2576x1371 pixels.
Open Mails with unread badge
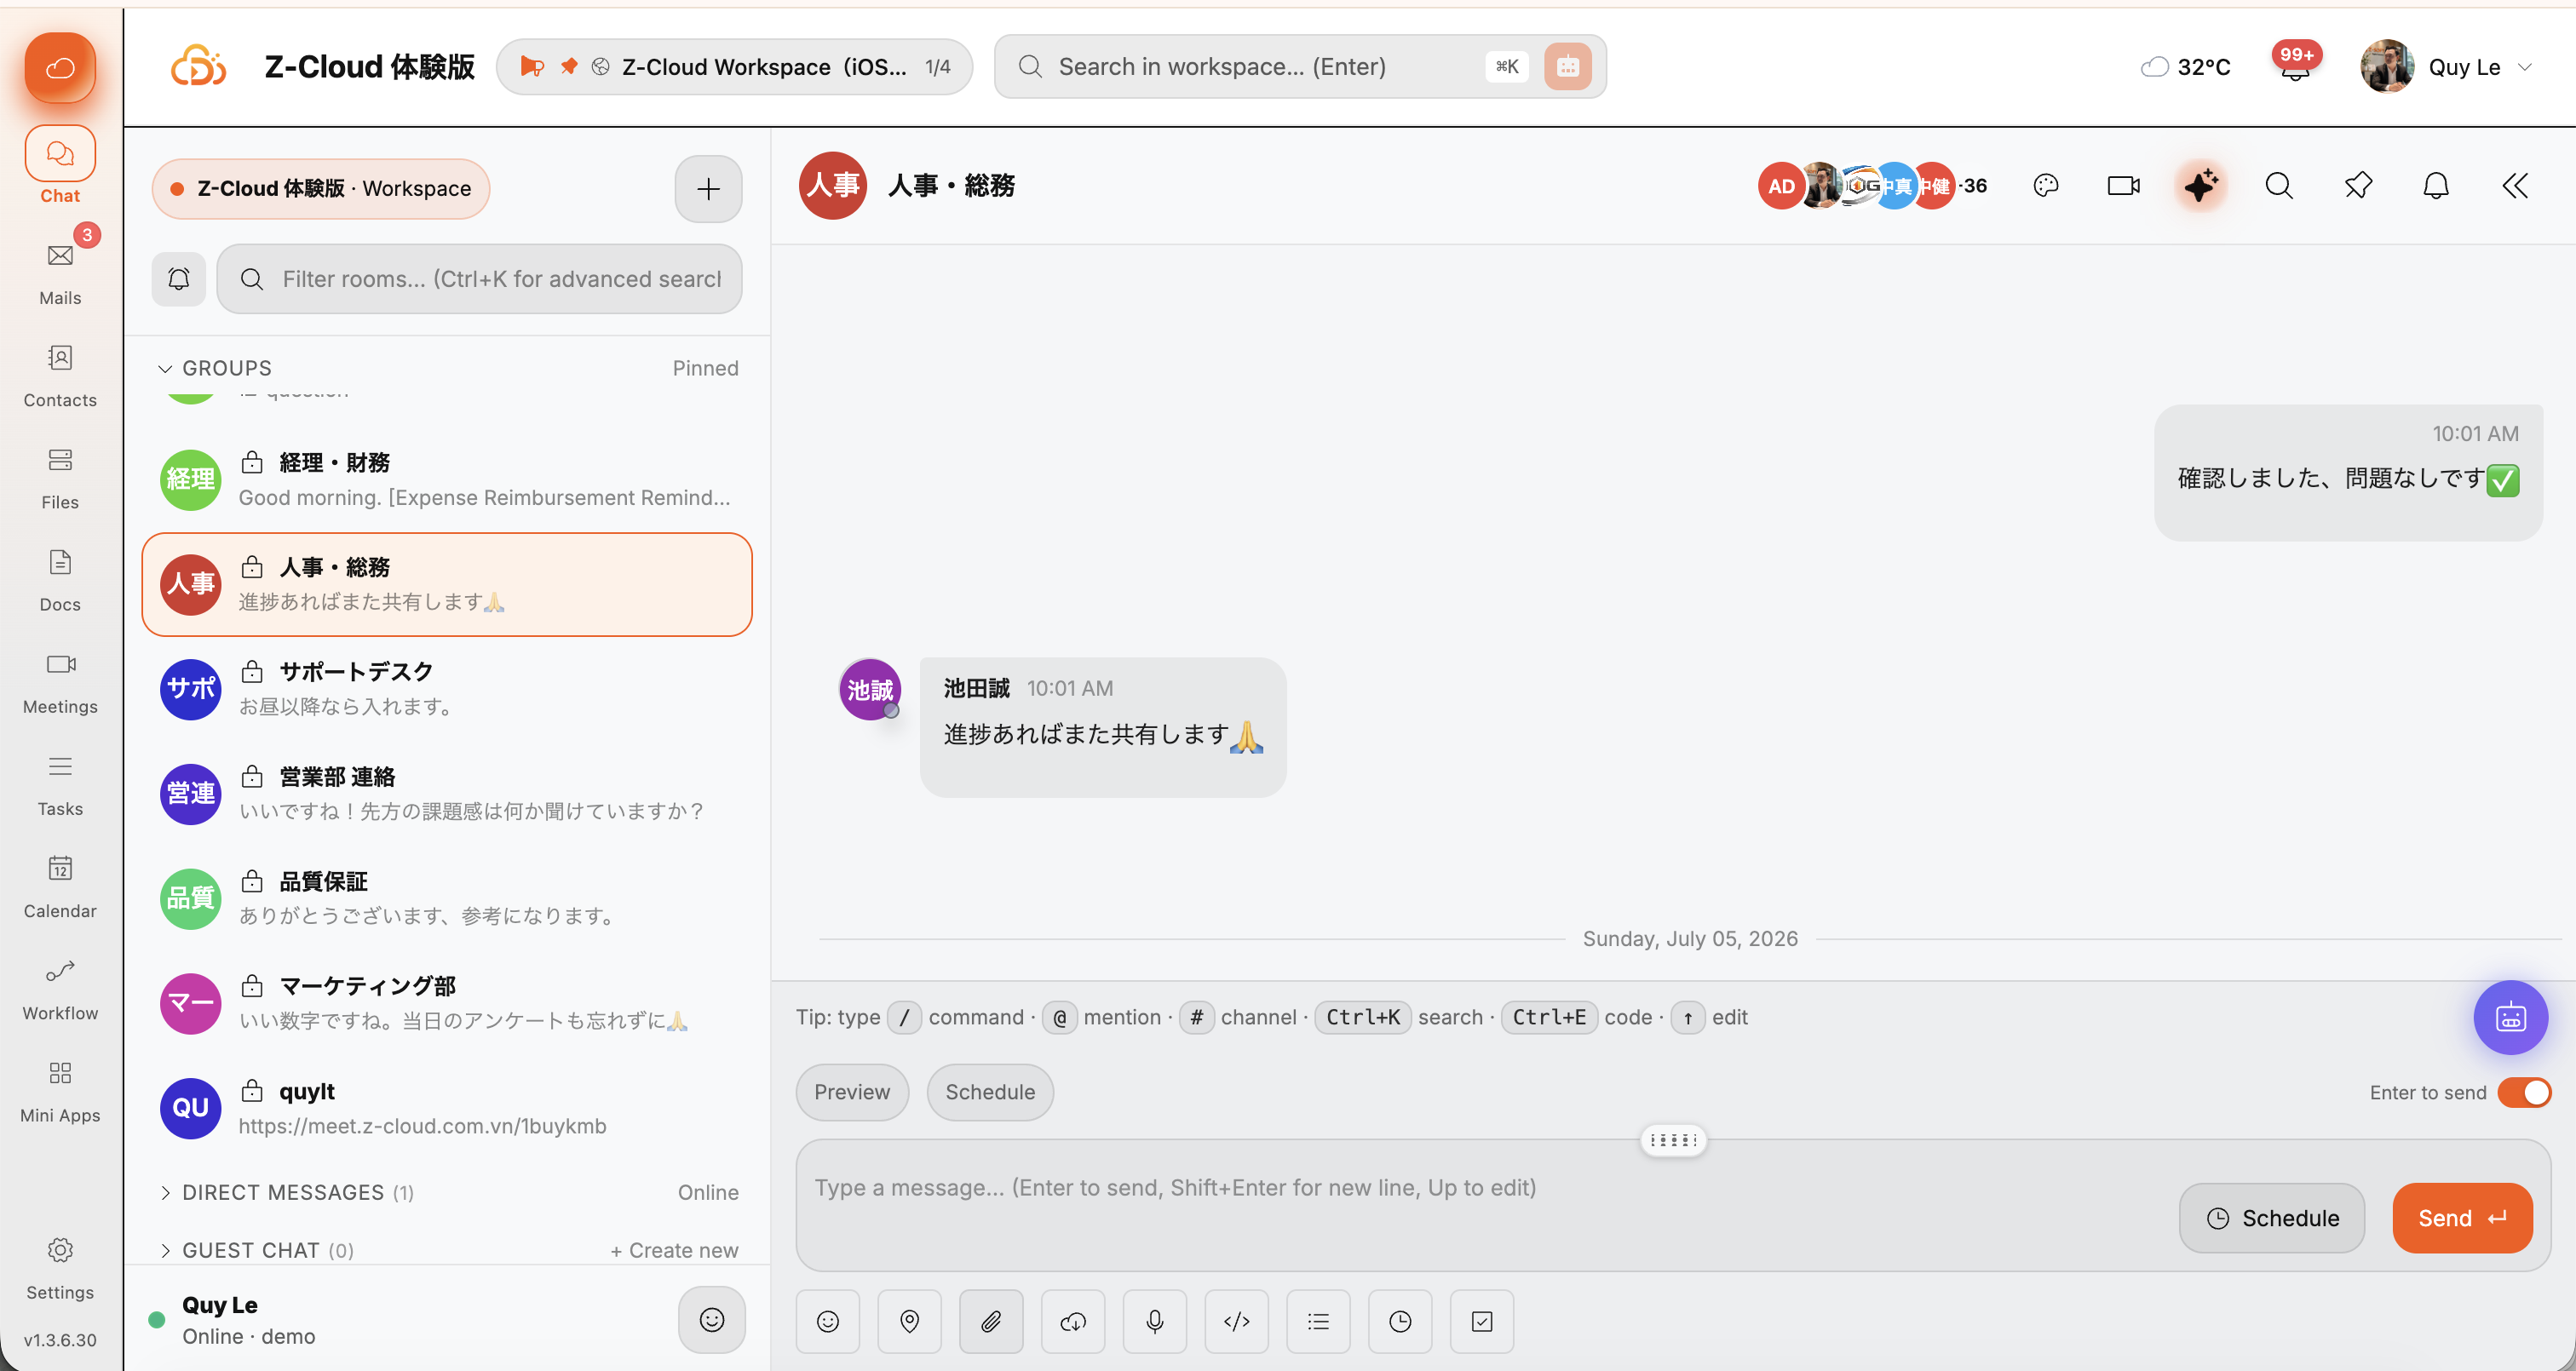click(x=60, y=270)
